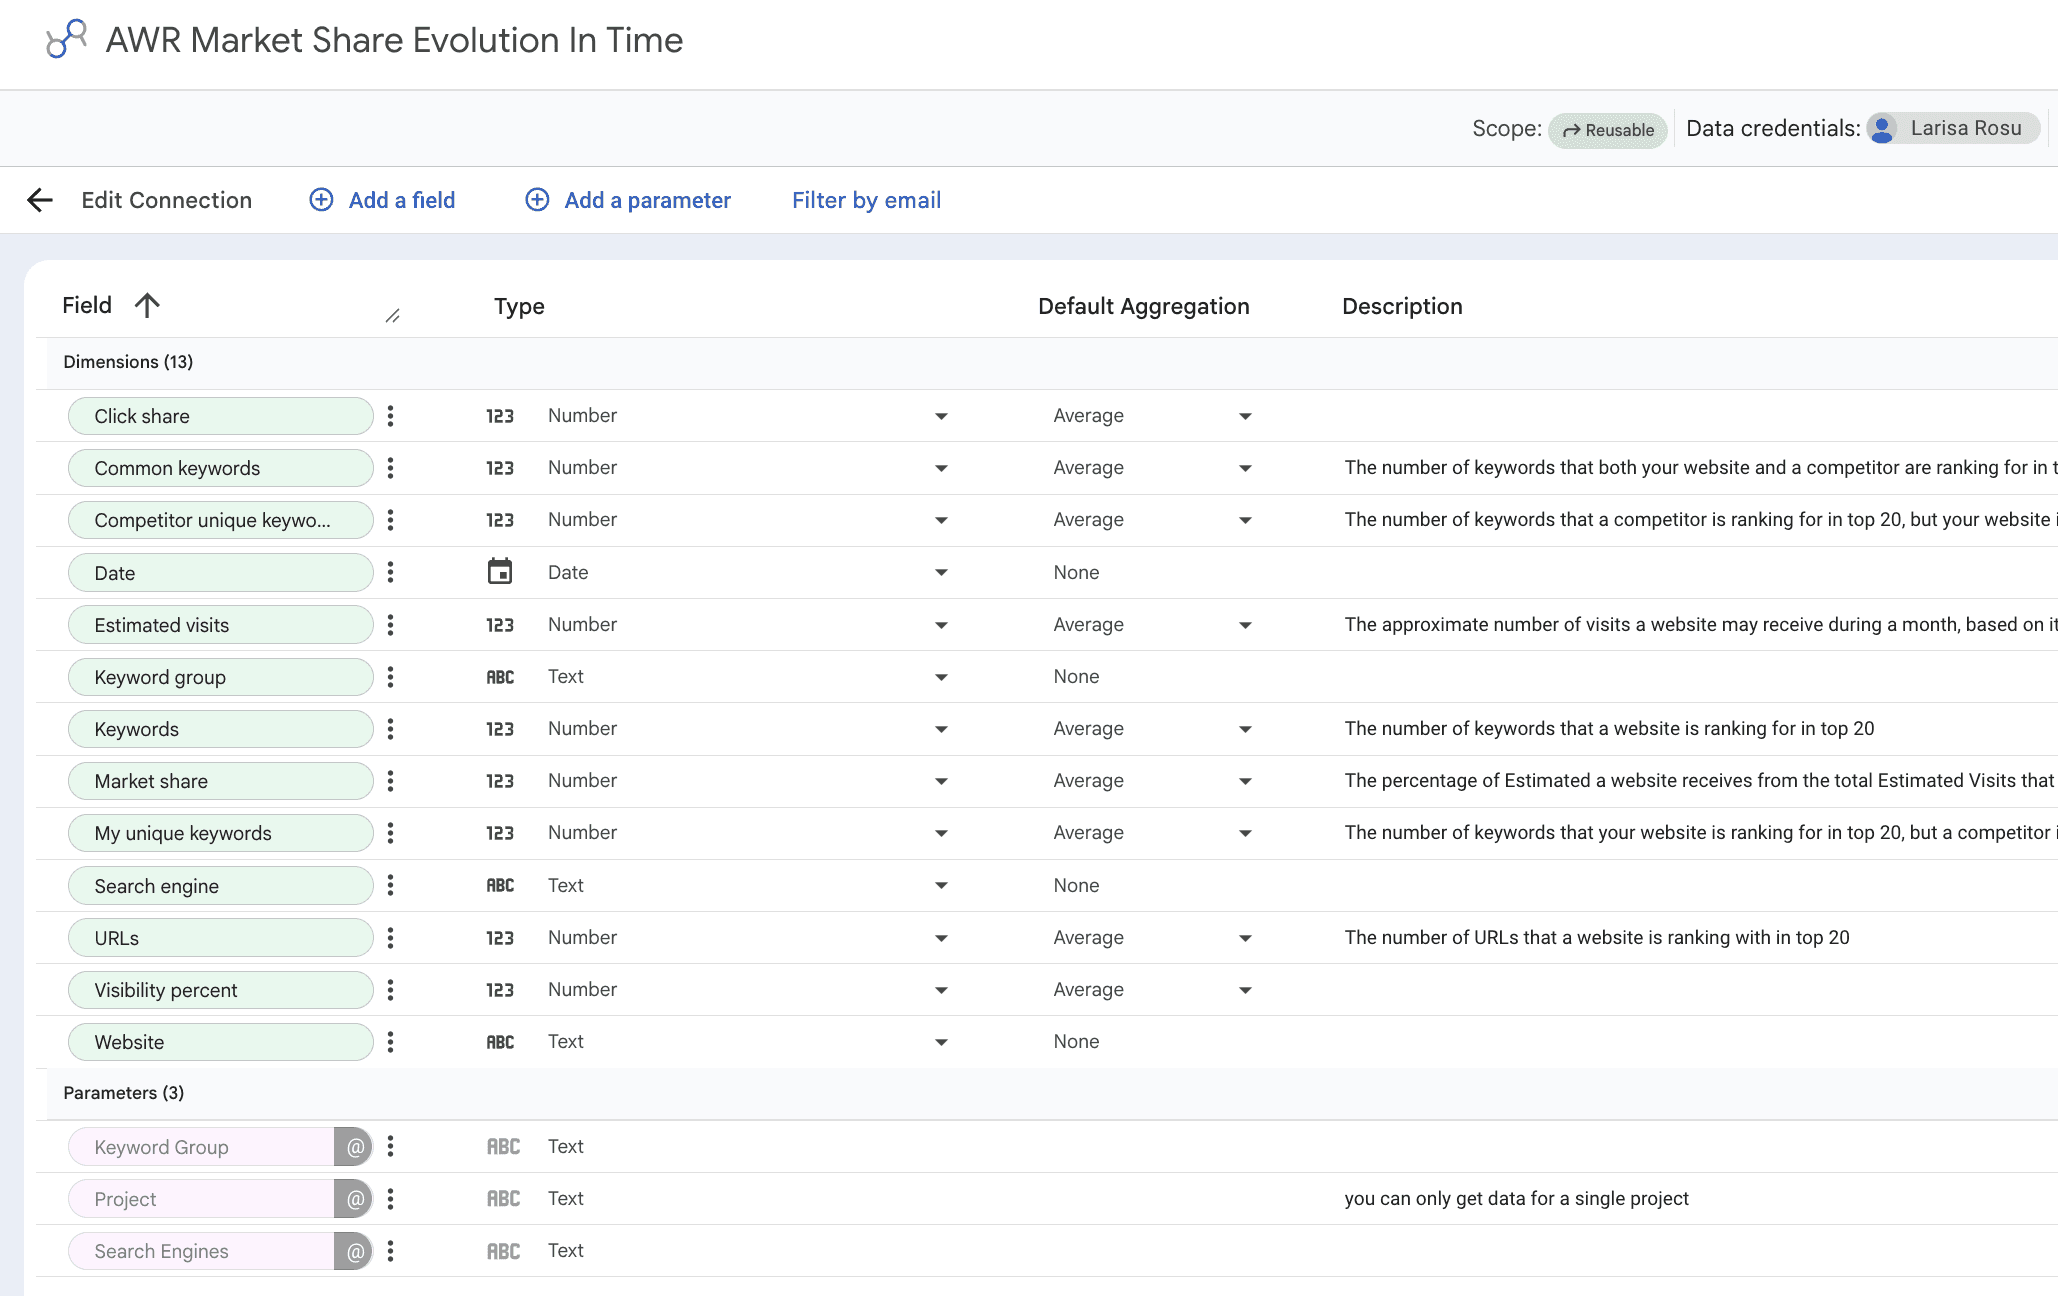
Task: Open three-dot menu for Website field
Action: point(390,1042)
